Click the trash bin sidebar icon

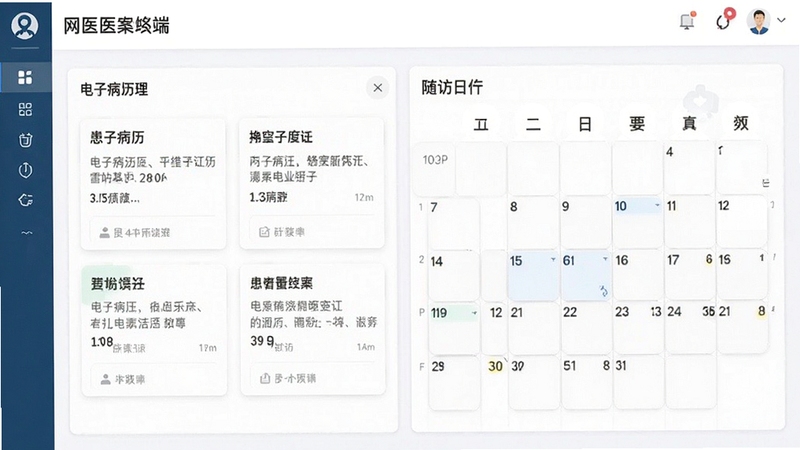[x=26, y=140]
